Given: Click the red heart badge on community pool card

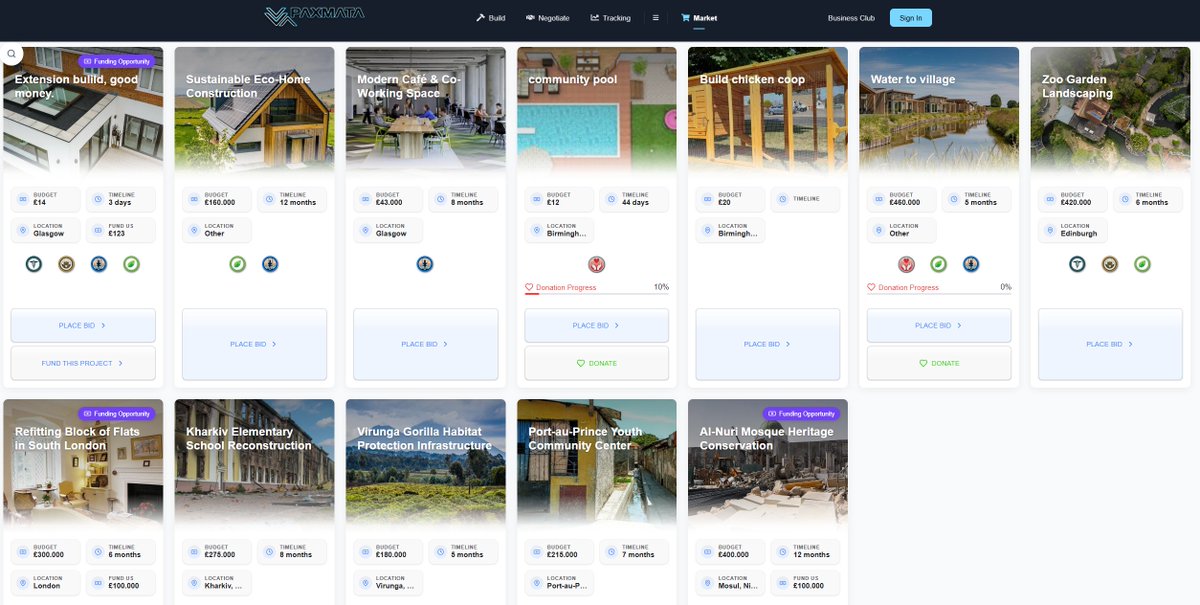Looking at the screenshot, I should tap(597, 264).
